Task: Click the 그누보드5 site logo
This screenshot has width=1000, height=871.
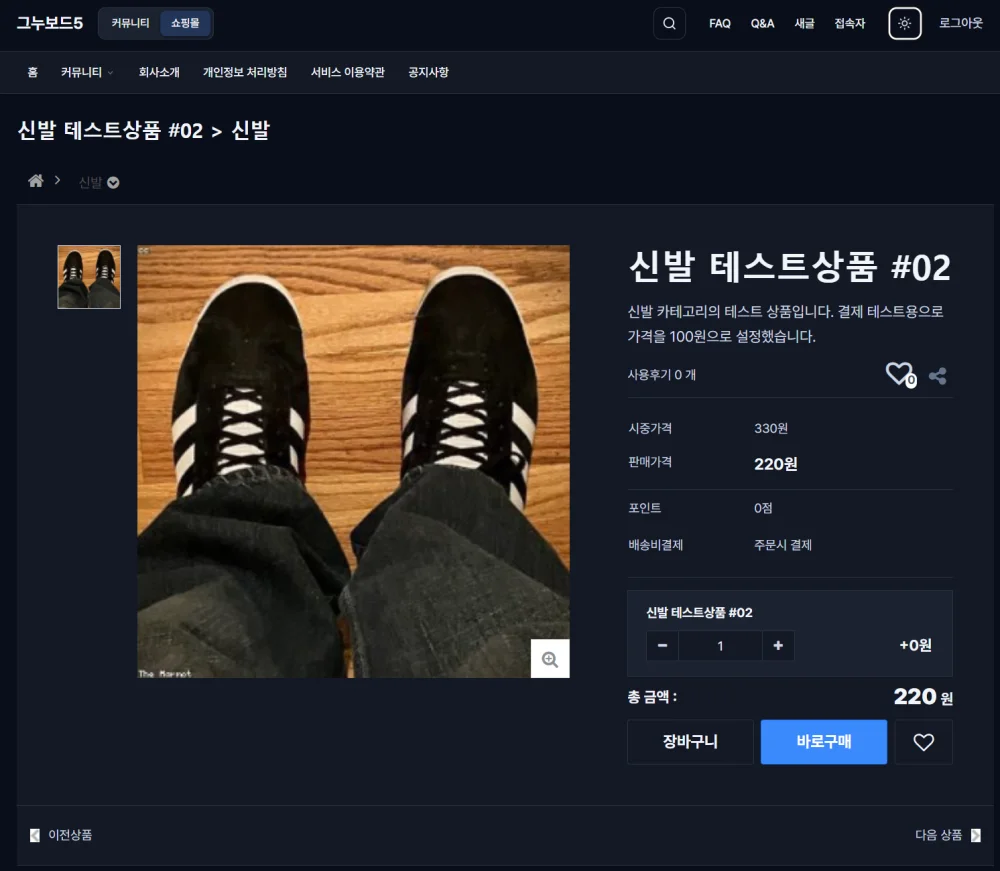Action: 50,24
